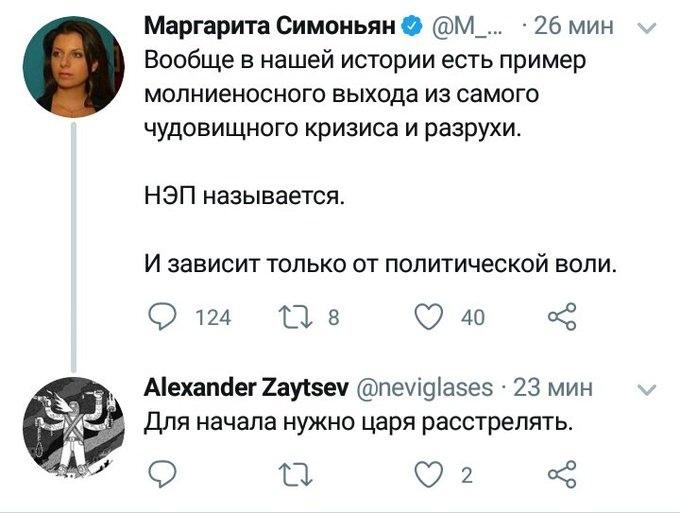The image size is (680, 513).
Task: Click the Alexander Zaytsev display name
Action: point(244,387)
